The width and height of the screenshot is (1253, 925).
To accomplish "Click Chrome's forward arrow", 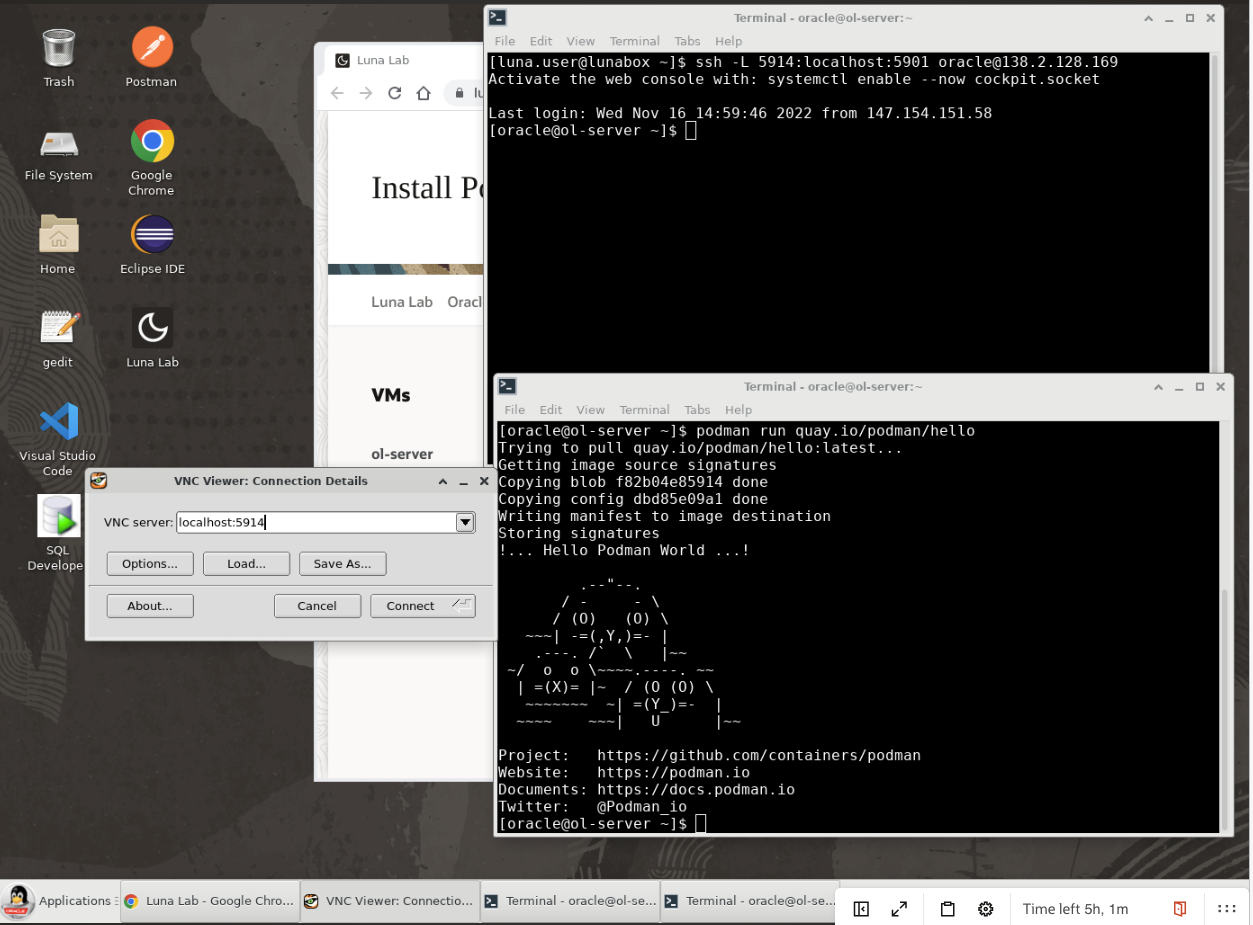I will (x=366, y=93).
